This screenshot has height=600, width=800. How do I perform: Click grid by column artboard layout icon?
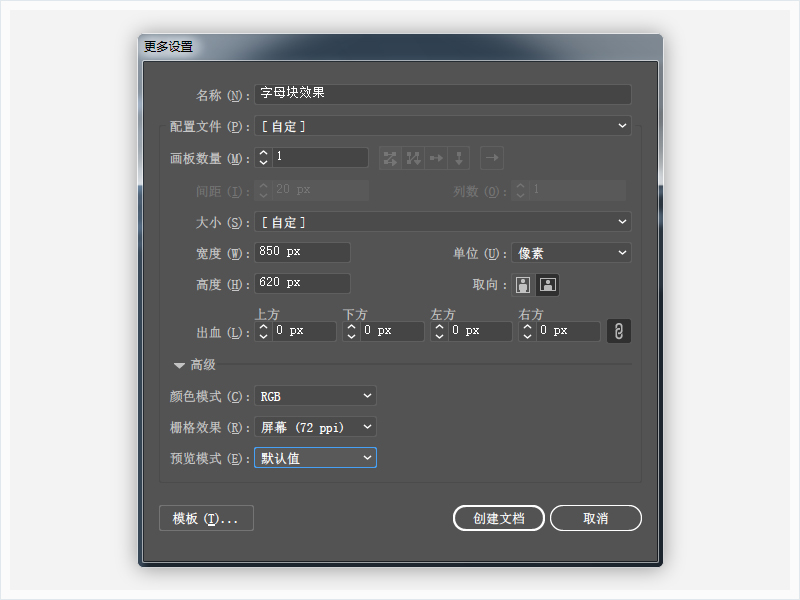(413, 158)
